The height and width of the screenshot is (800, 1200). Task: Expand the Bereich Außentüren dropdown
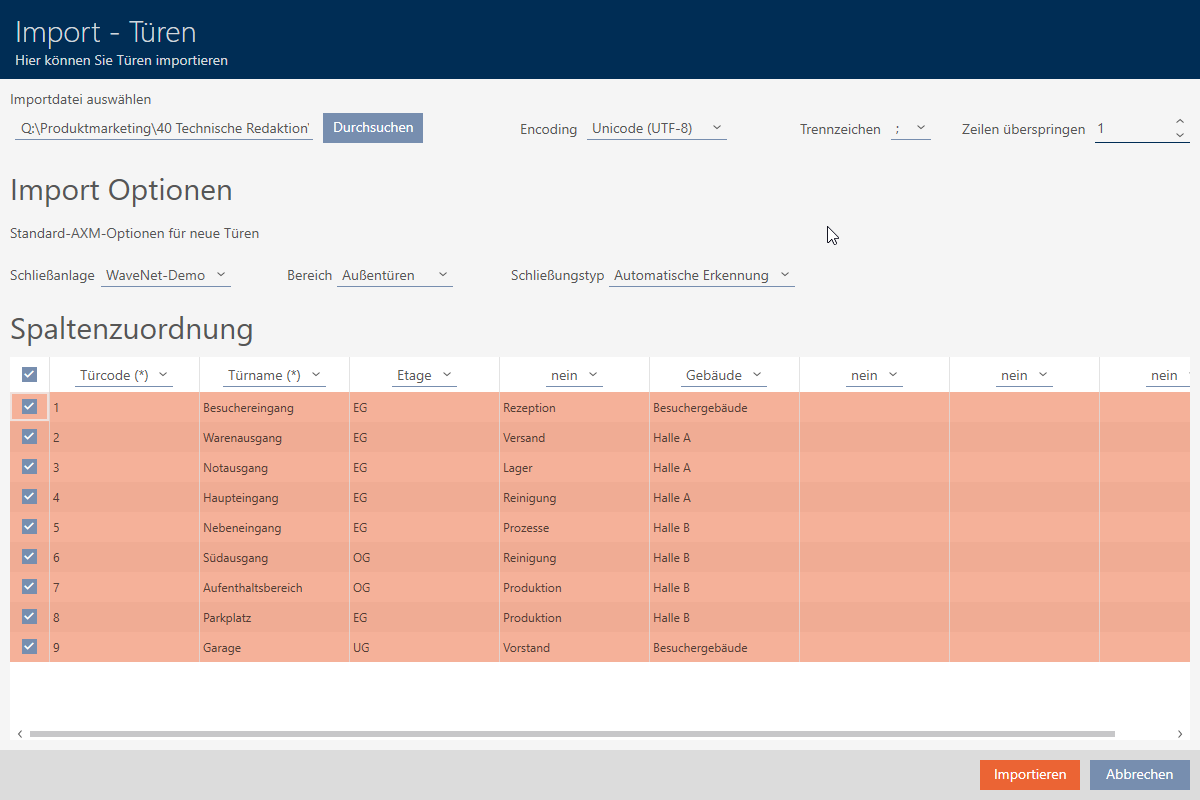click(x=394, y=275)
